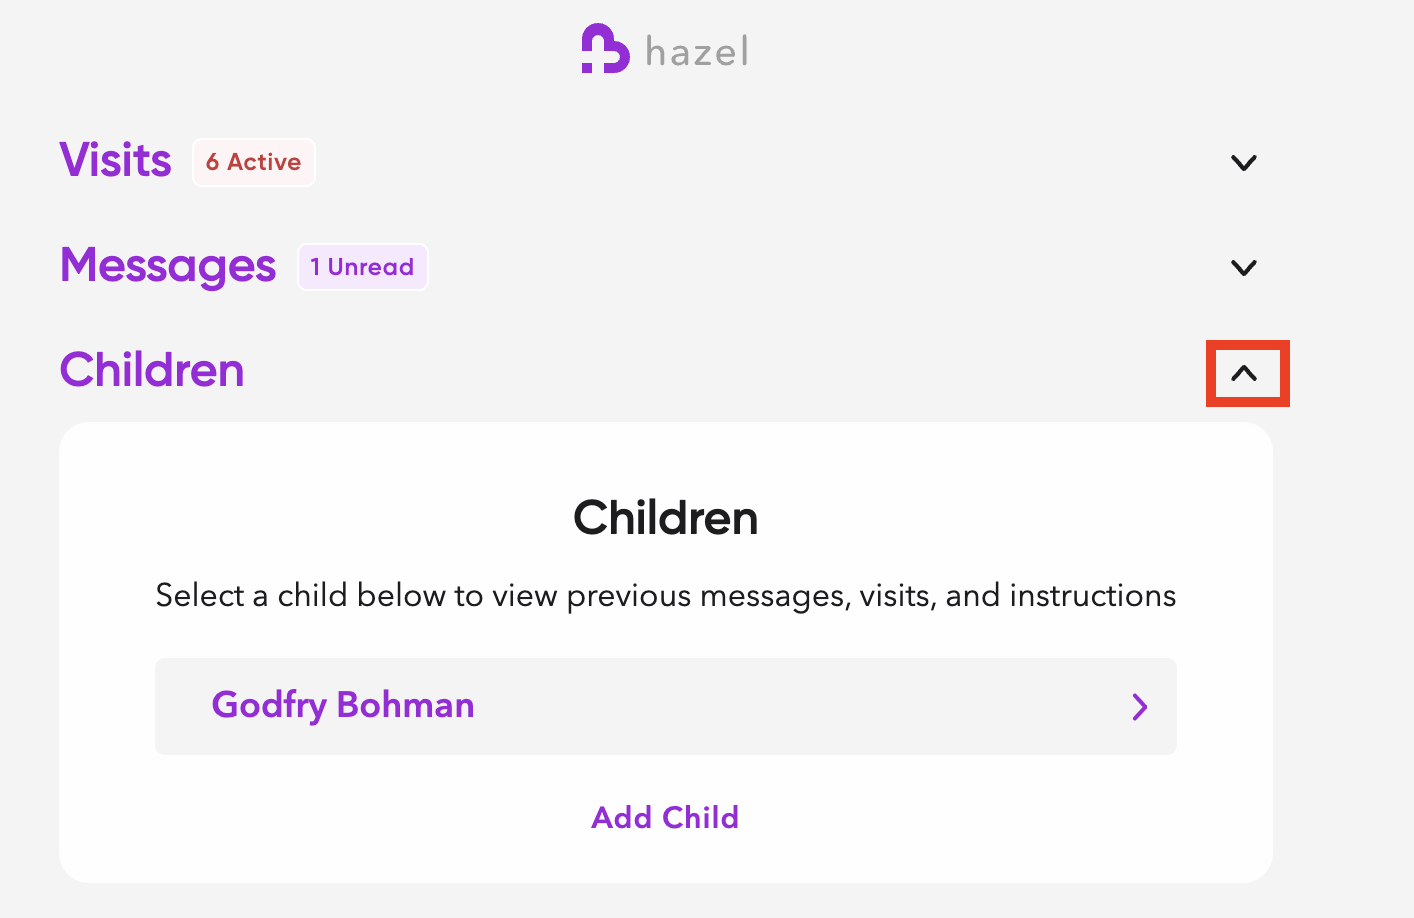The width and height of the screenshot is (1414, 918).
Task: Click the 1 Unread messages badge
Action: [362, 267]
